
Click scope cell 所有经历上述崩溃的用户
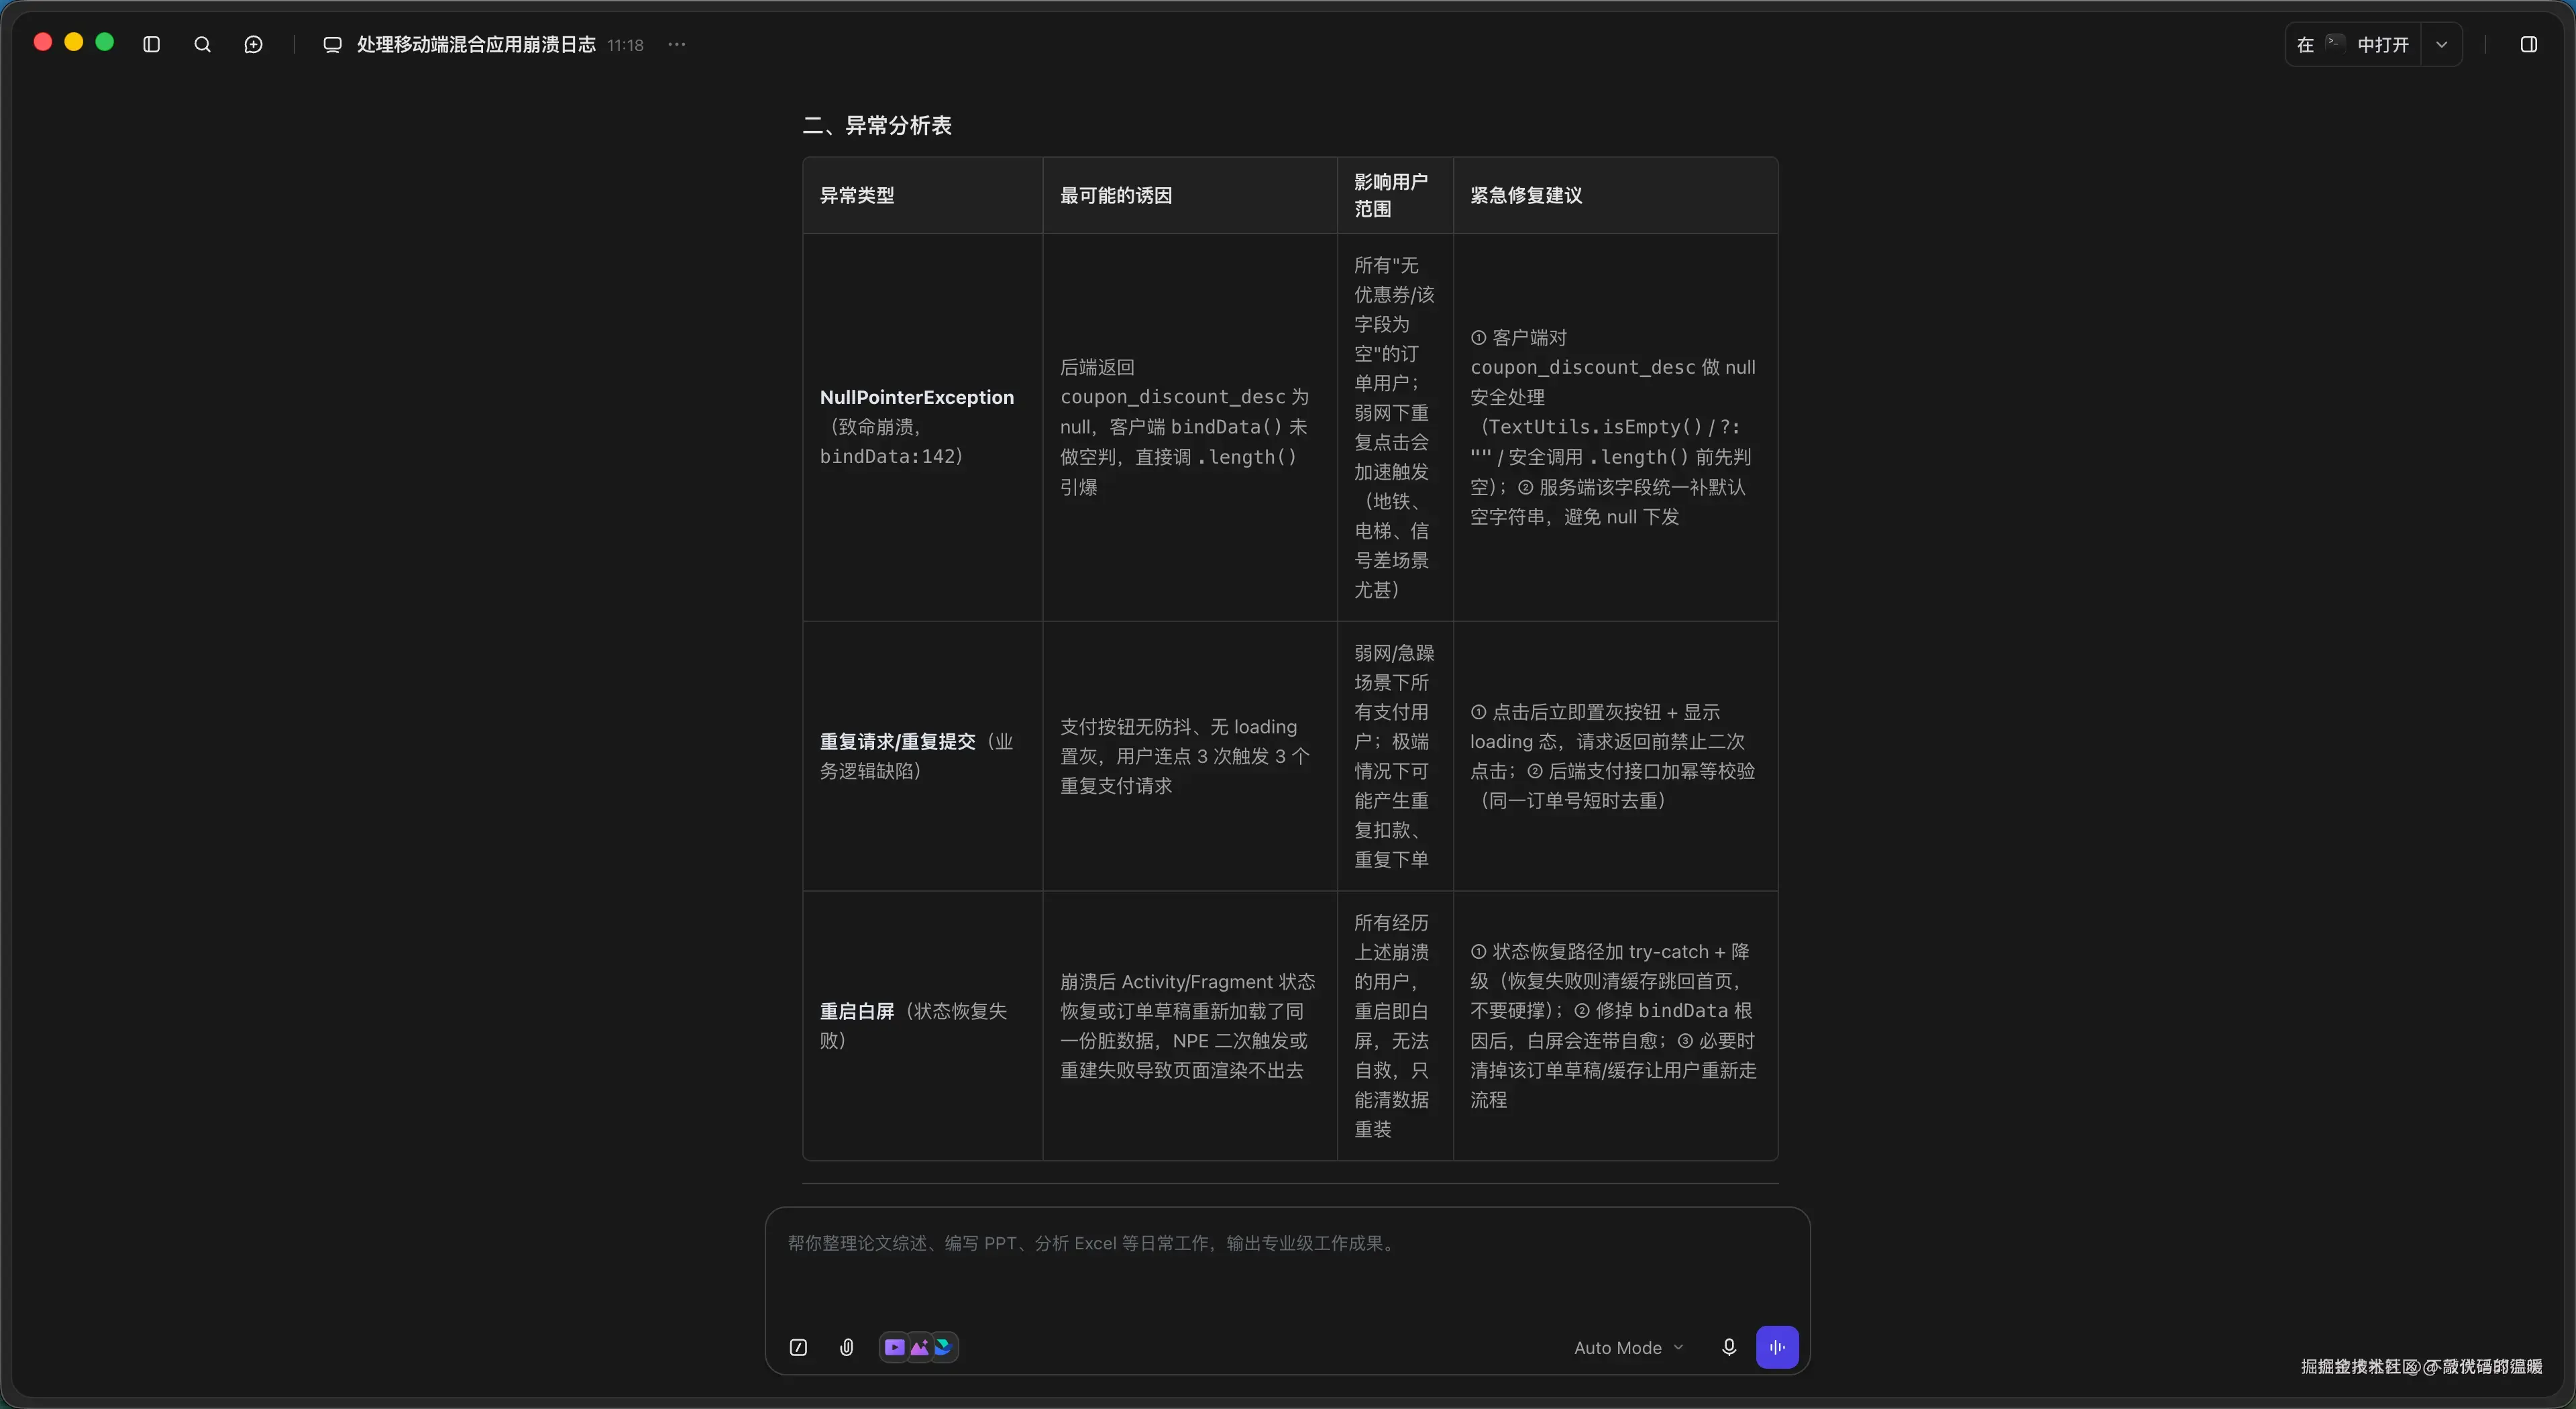click(1395, 1025)
